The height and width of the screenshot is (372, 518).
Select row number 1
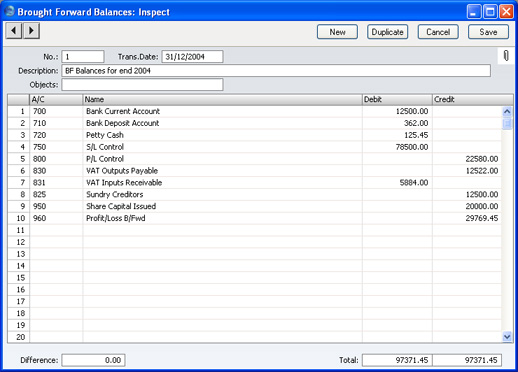[x=19, y=111]
